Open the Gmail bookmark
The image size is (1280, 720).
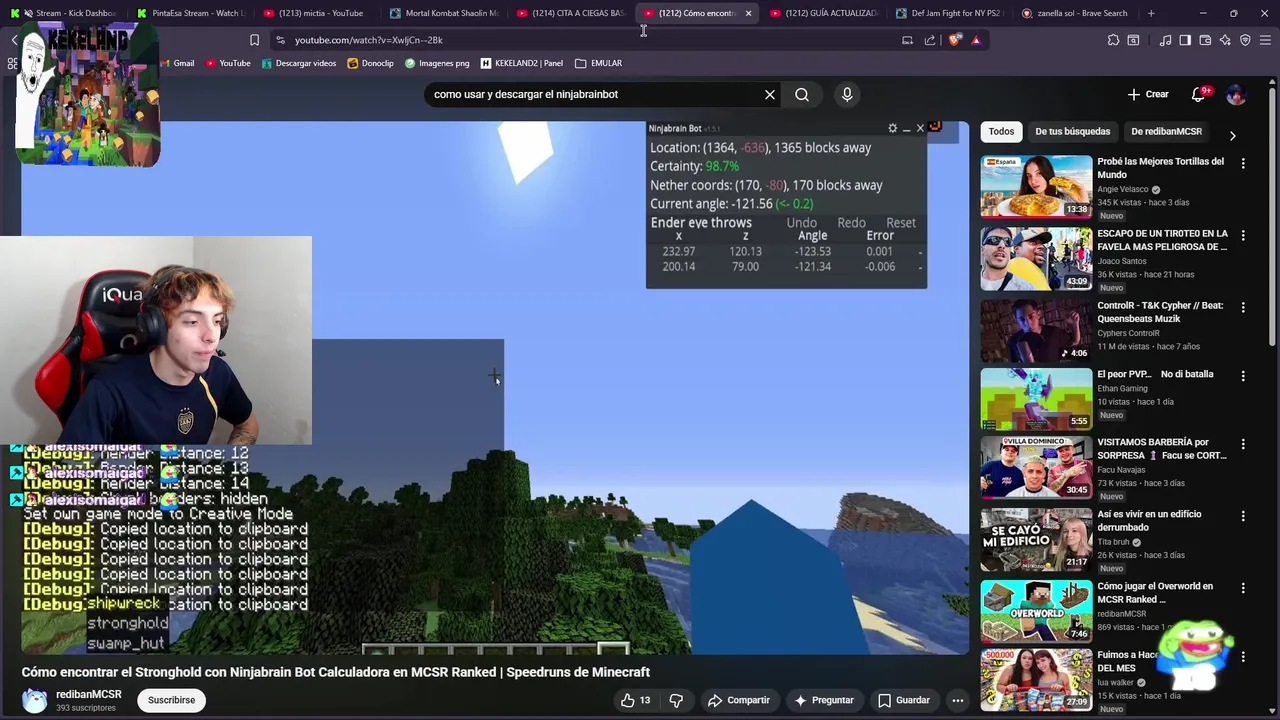(176, 63)
